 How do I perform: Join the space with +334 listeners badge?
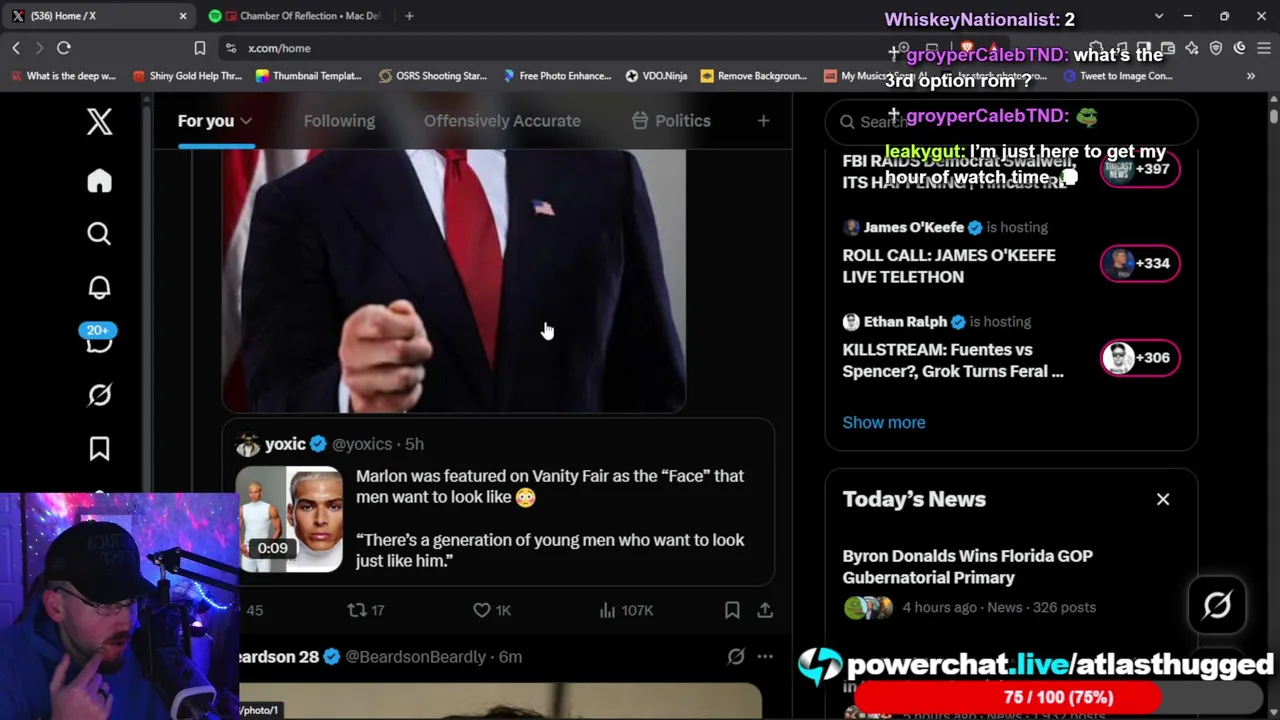[1140, 263]
